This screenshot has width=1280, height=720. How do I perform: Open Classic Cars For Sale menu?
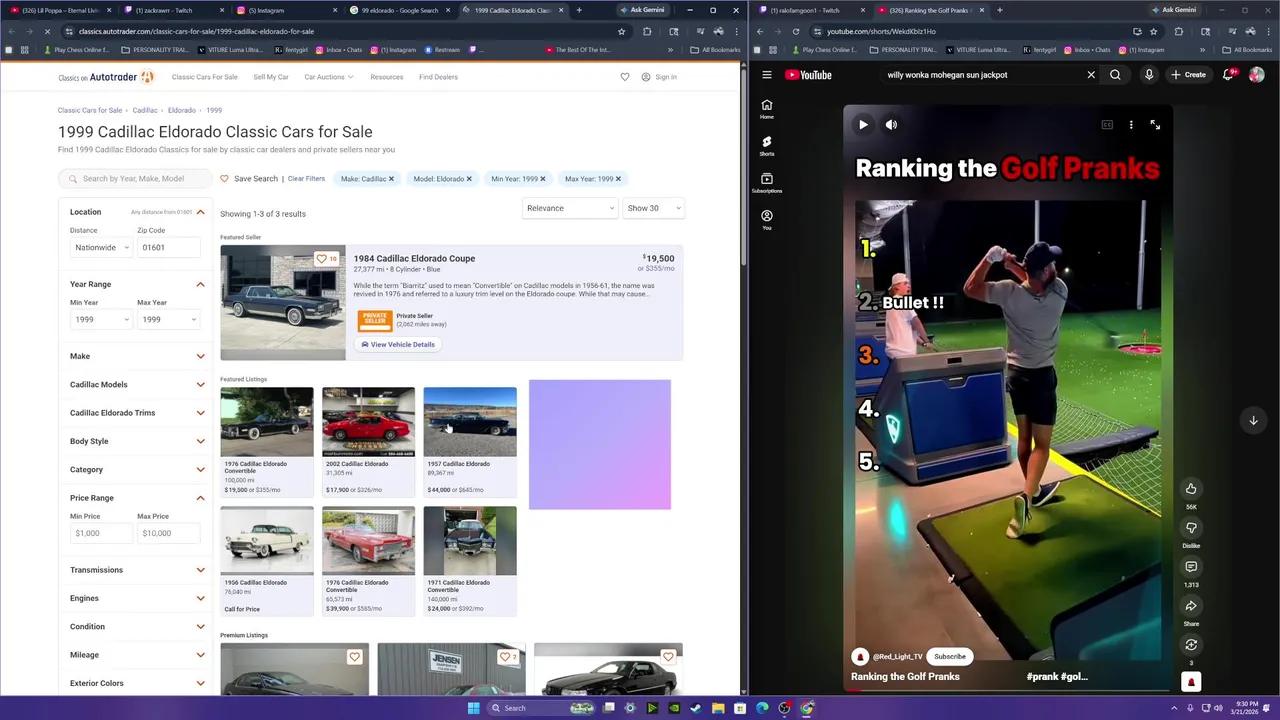point(204,77)
